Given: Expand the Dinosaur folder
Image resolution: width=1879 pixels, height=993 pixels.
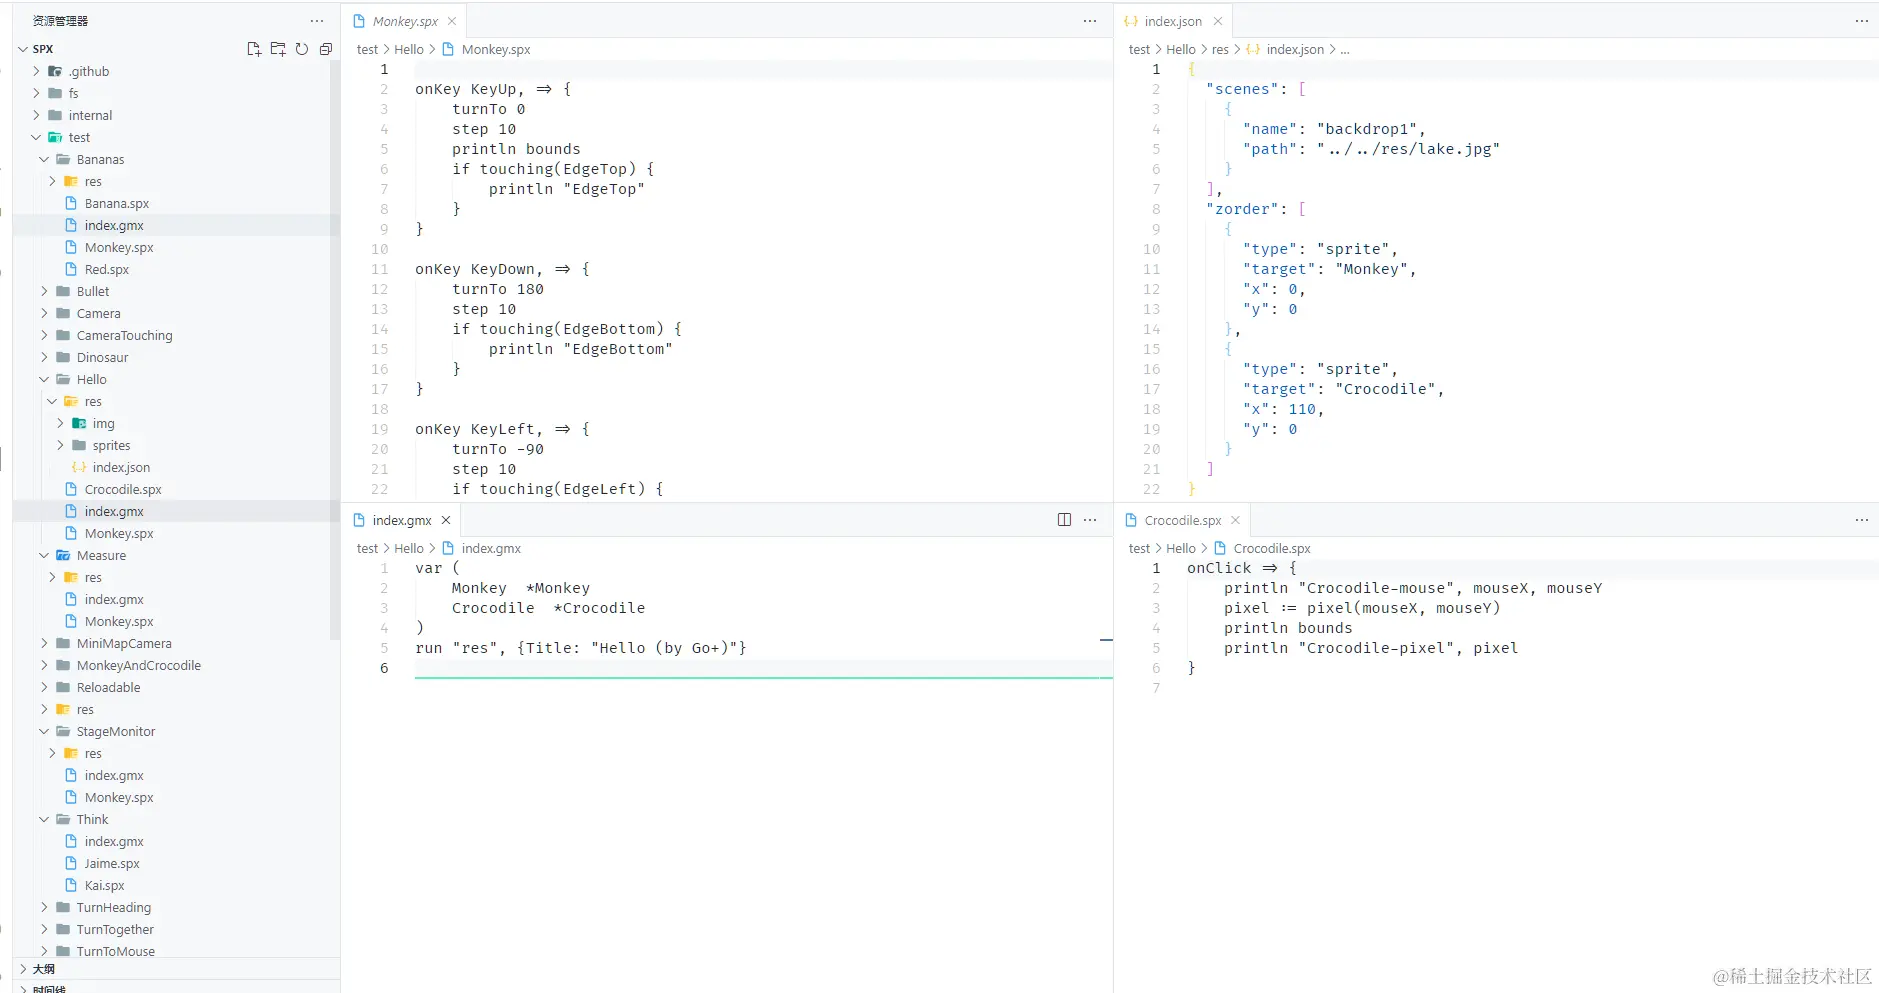Looking at the screenshot, I should (44, 357).
